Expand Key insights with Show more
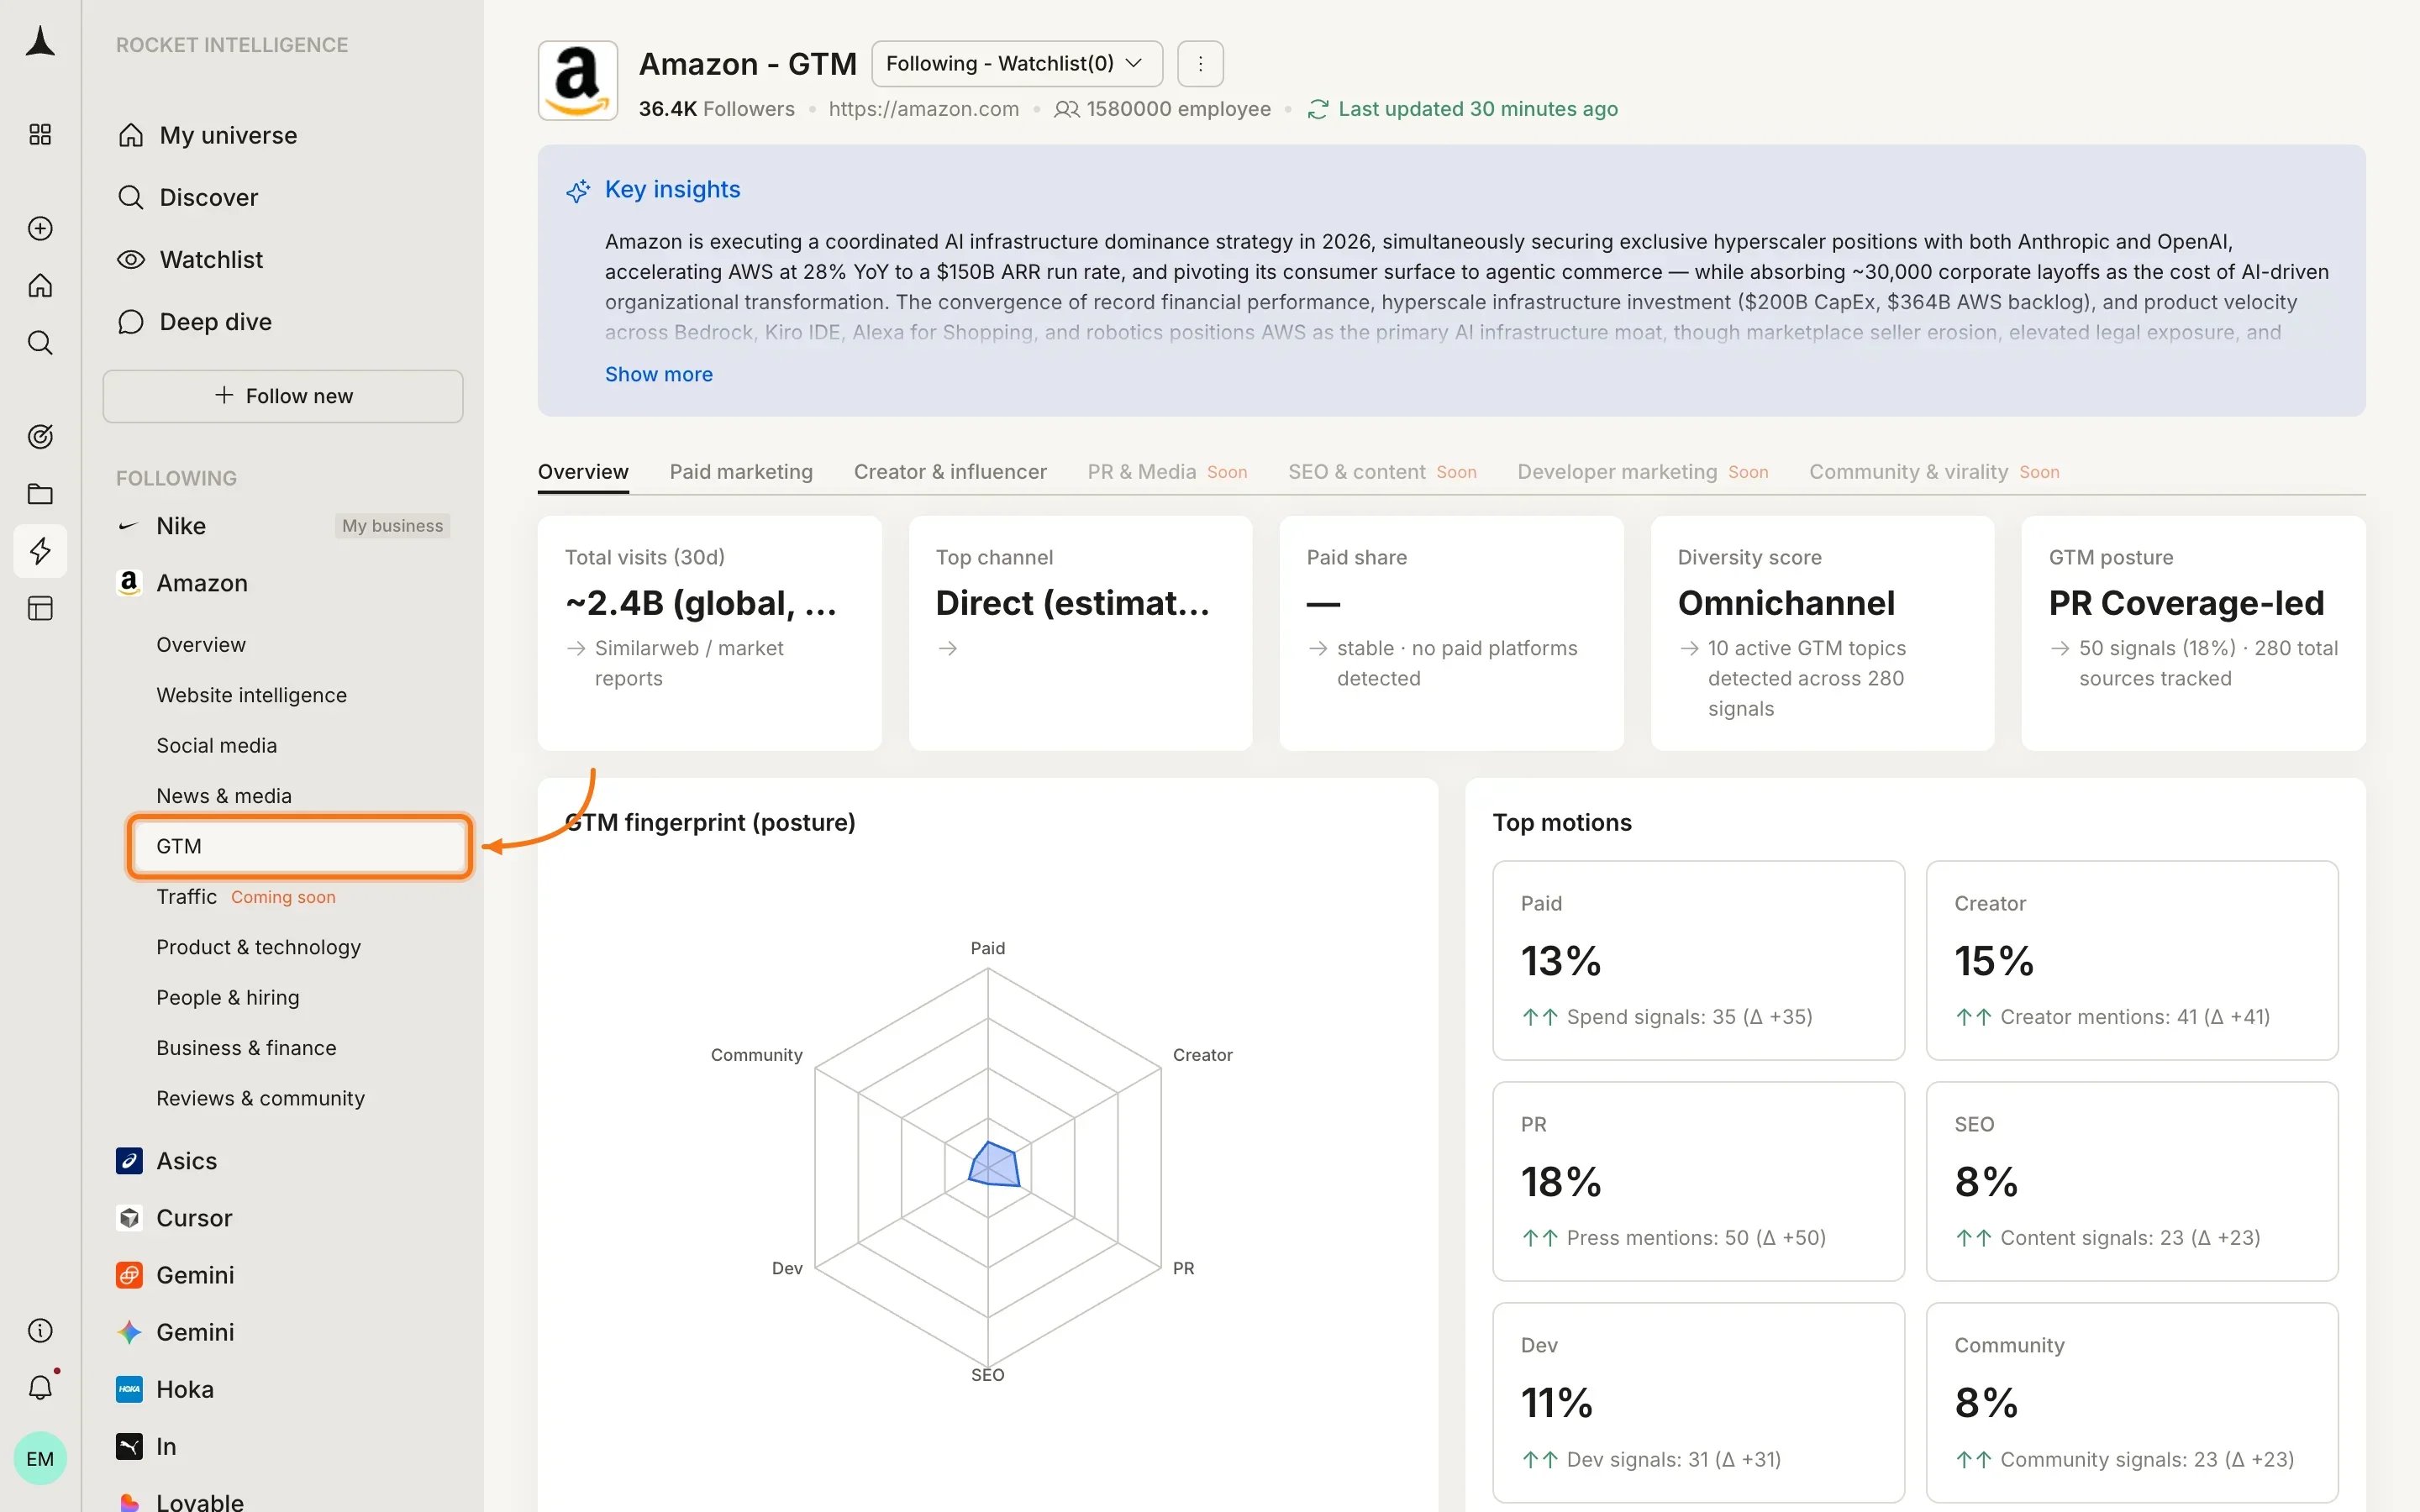This screenshot has height=1512, width=2420. tap(658, 374)
